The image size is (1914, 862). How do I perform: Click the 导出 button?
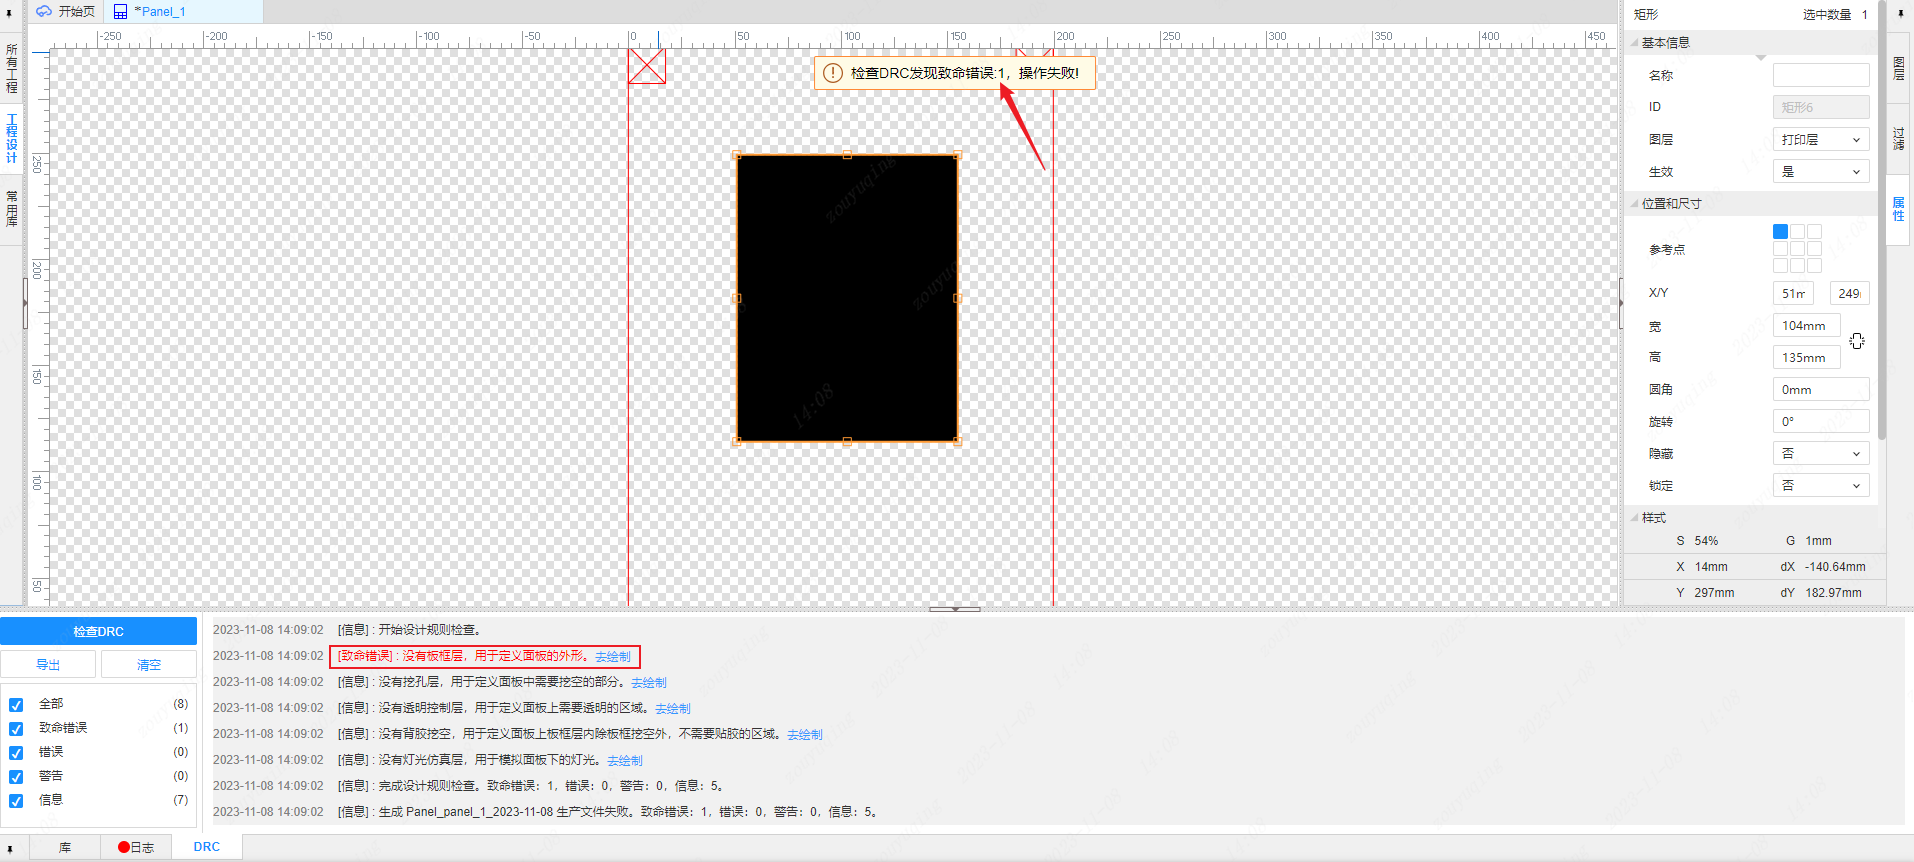pyautogui.click(x=48, y=664)
